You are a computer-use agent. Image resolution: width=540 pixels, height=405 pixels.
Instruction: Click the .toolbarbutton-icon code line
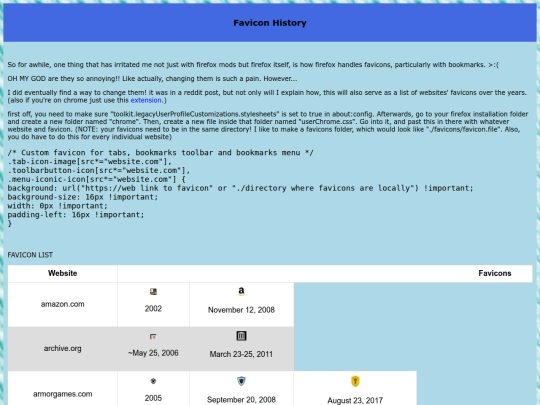click(99, 170)
